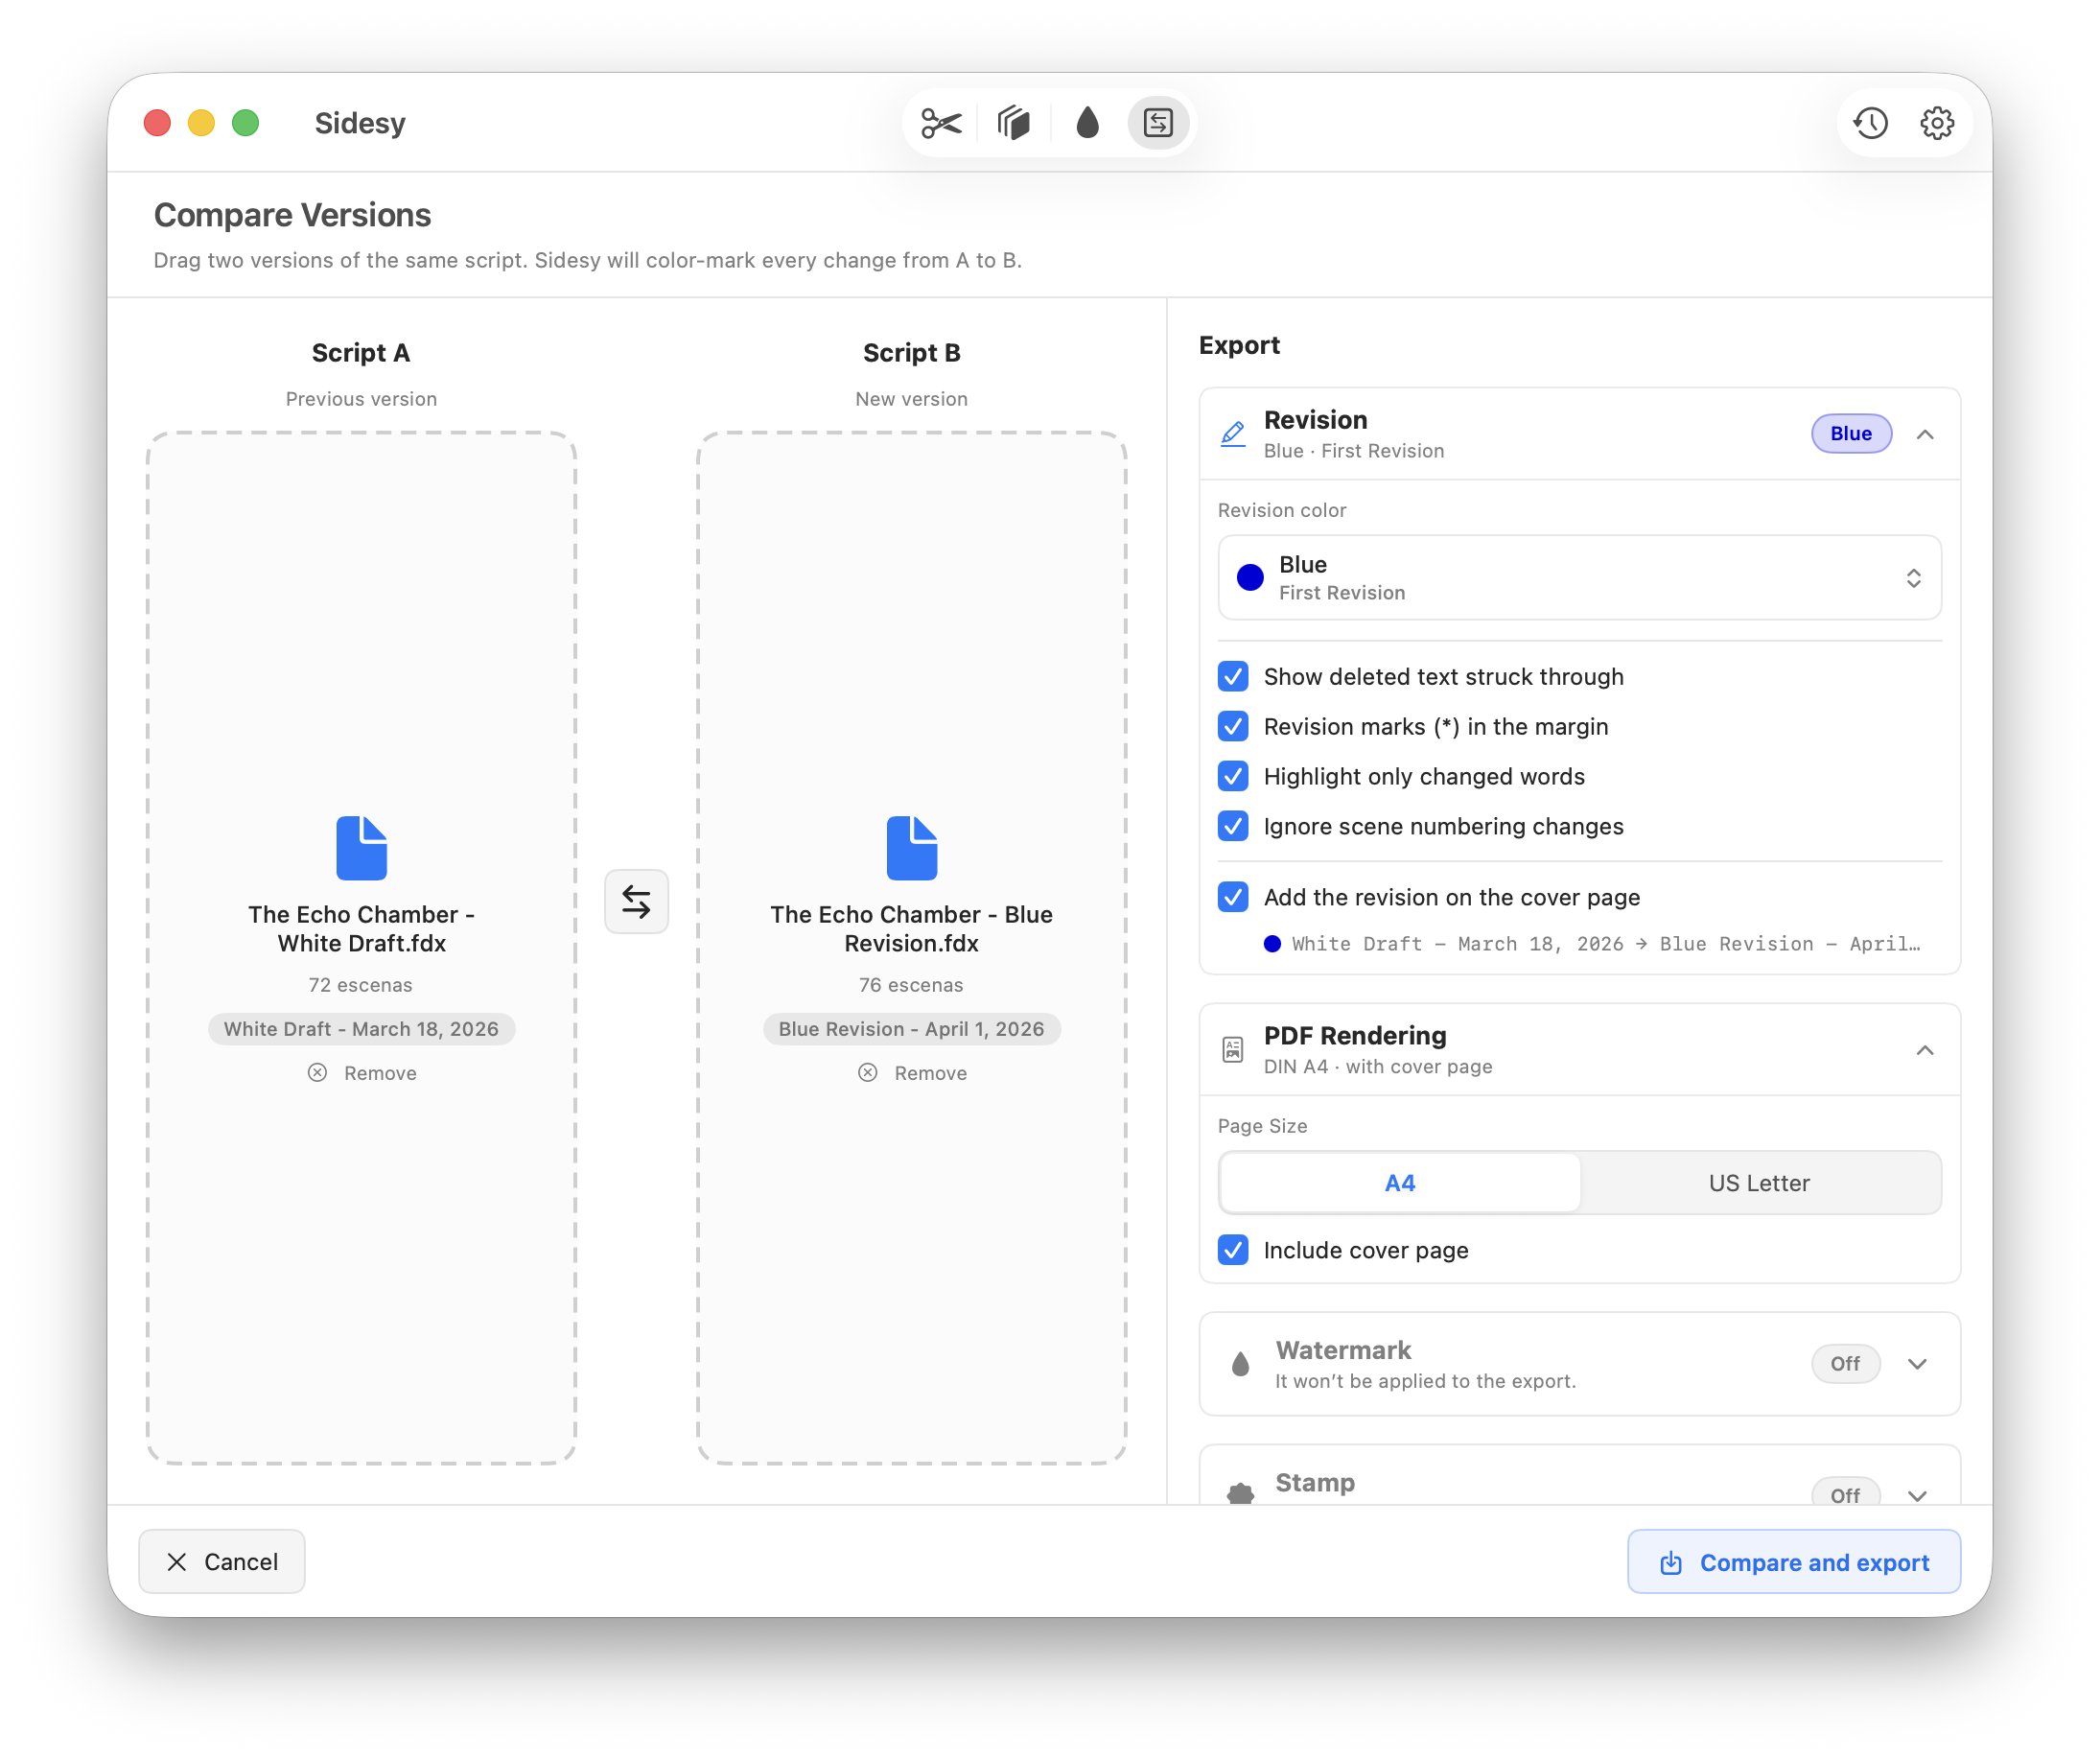Click 'The Echo Chamber - Blue Revision.fdx' filename
The height and width of the screenshot is (1759, 2100).
[911, 929]
